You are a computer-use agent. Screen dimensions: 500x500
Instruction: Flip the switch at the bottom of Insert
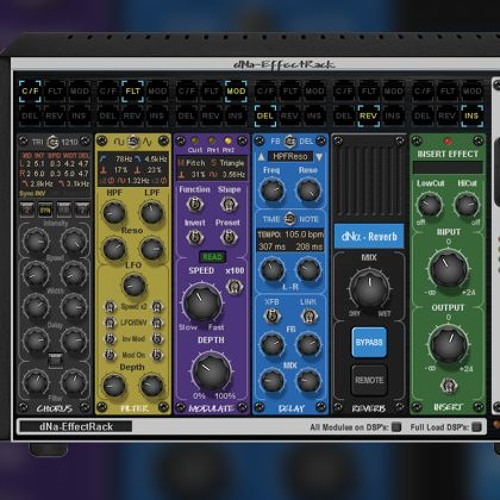[449, 386]
